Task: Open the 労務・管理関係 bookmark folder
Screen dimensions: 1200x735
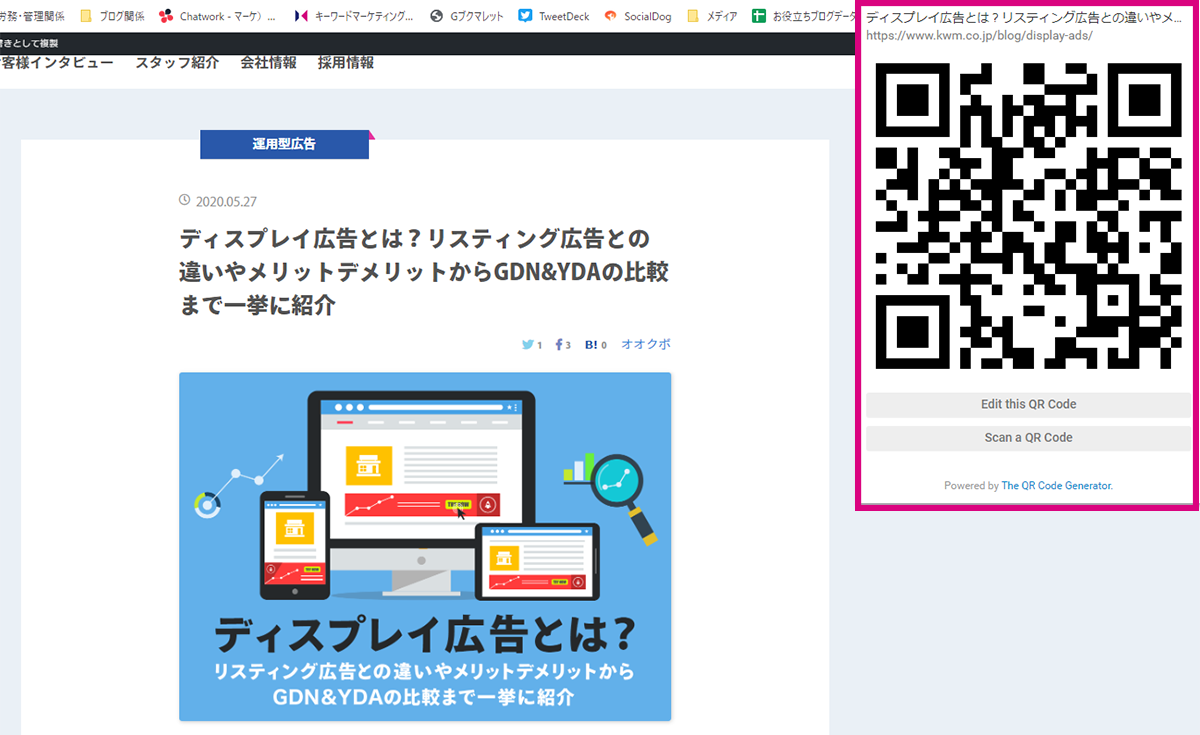Action: 32,16
